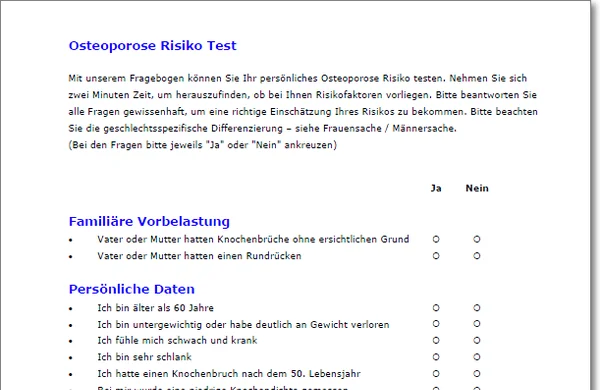Select Ja for Eltern hatten einen Rundrücken
Viewport: 600px width, 390px height.
(436, 256)
